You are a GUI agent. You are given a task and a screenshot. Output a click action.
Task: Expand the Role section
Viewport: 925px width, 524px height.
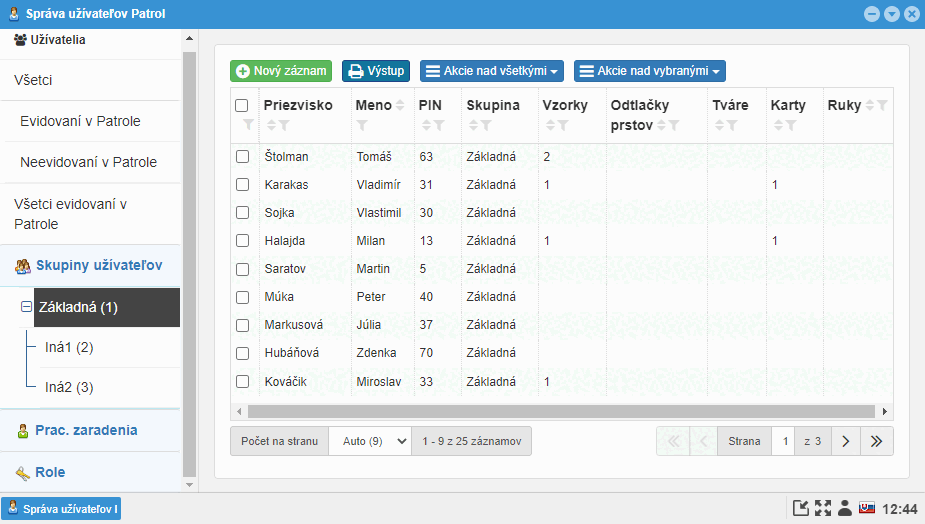90,472
